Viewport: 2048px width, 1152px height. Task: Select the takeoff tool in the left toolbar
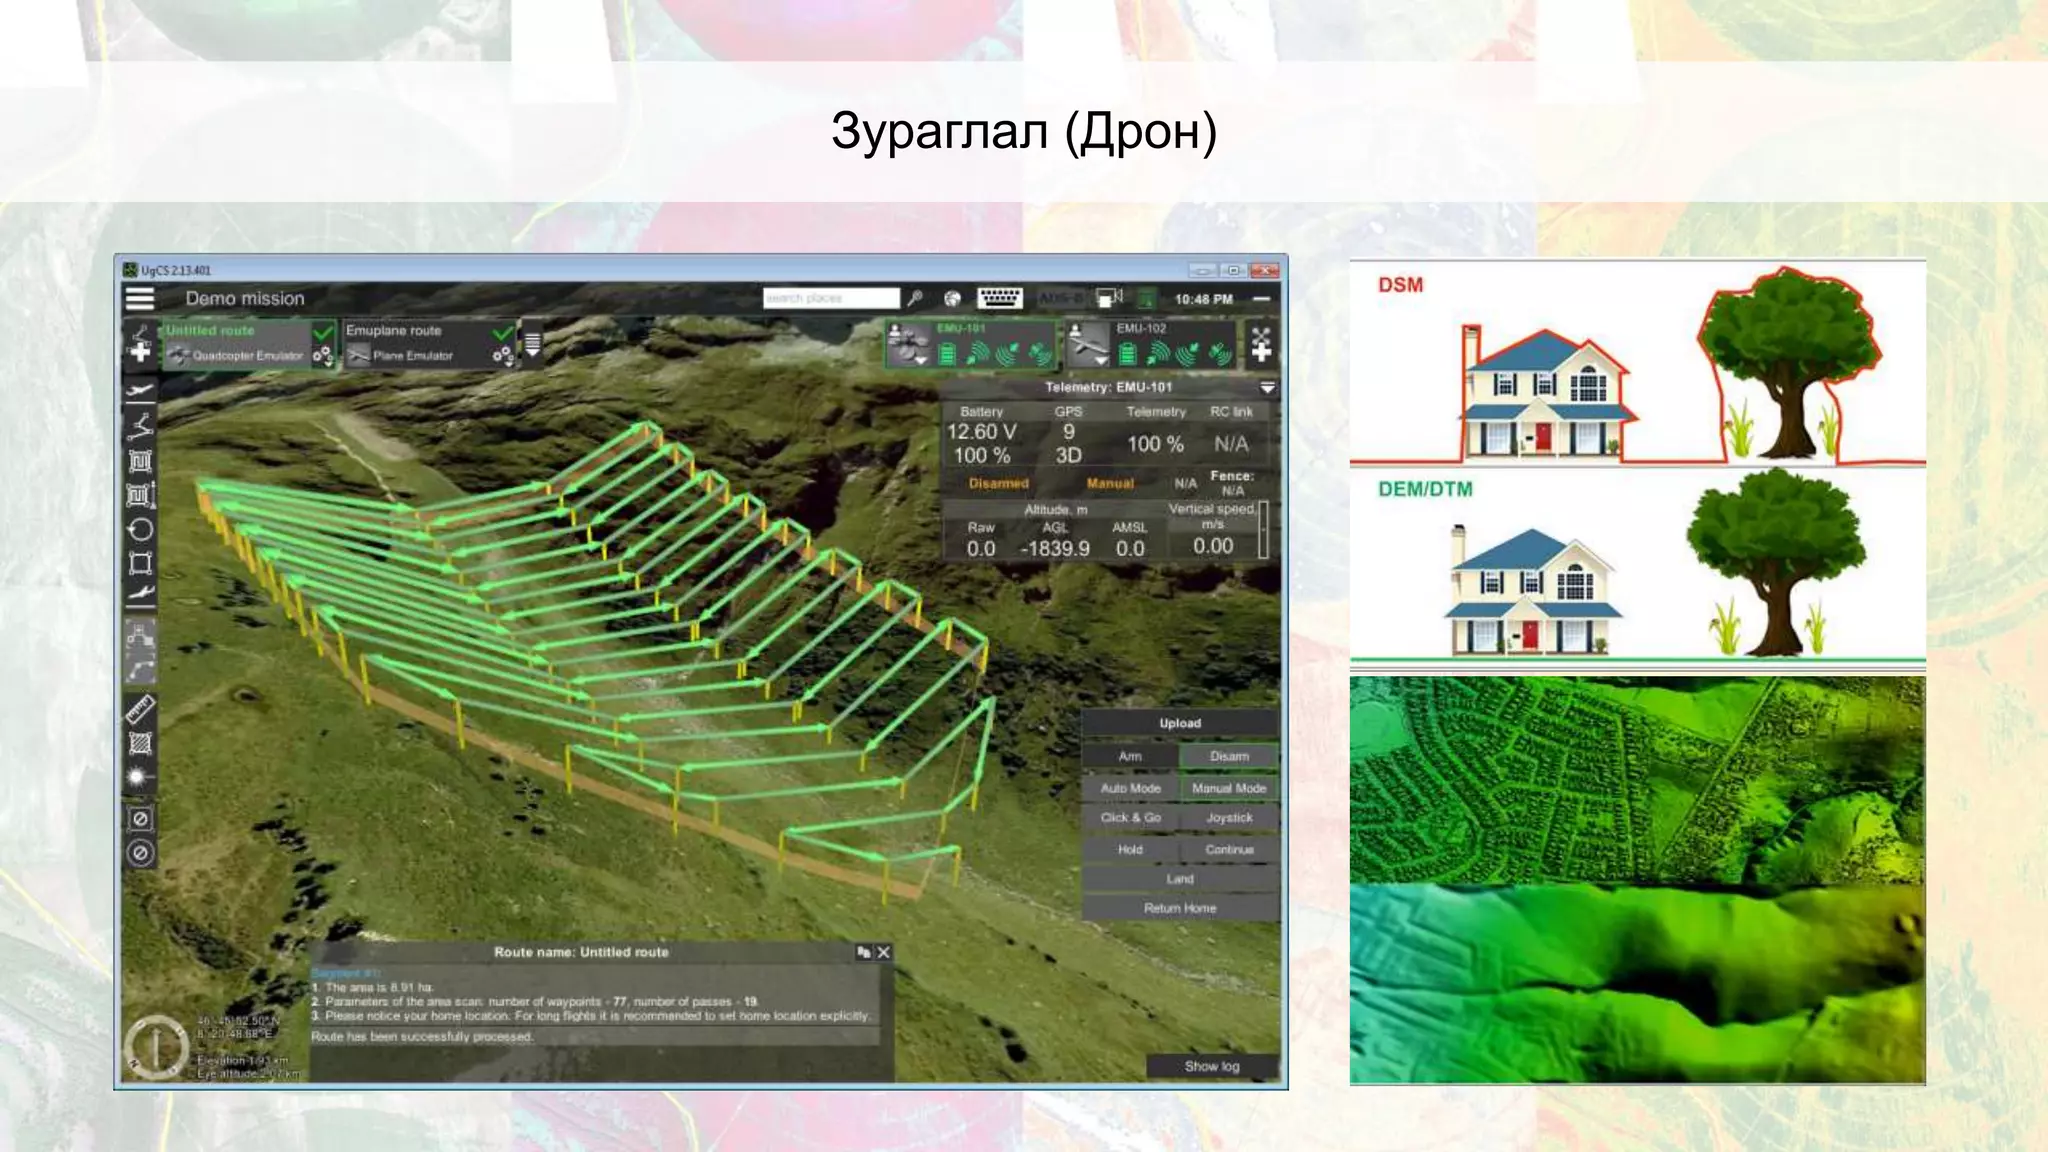tap(140, 390)
